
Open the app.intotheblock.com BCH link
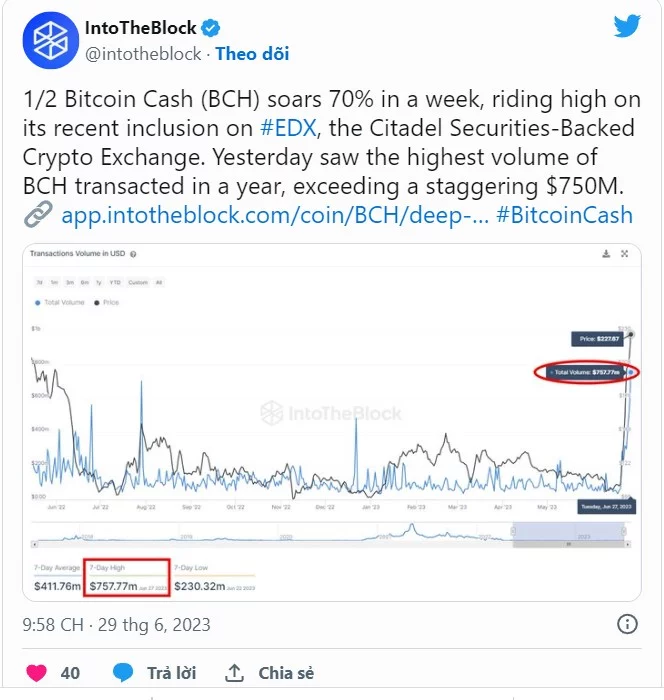(x=275, y=215)
